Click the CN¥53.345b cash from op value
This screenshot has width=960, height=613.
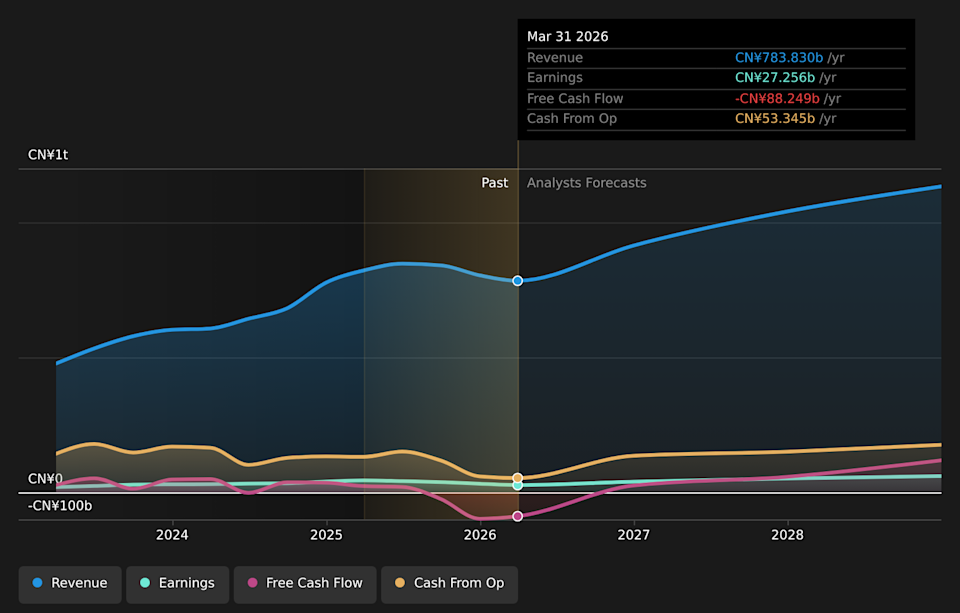pos(774,119)
